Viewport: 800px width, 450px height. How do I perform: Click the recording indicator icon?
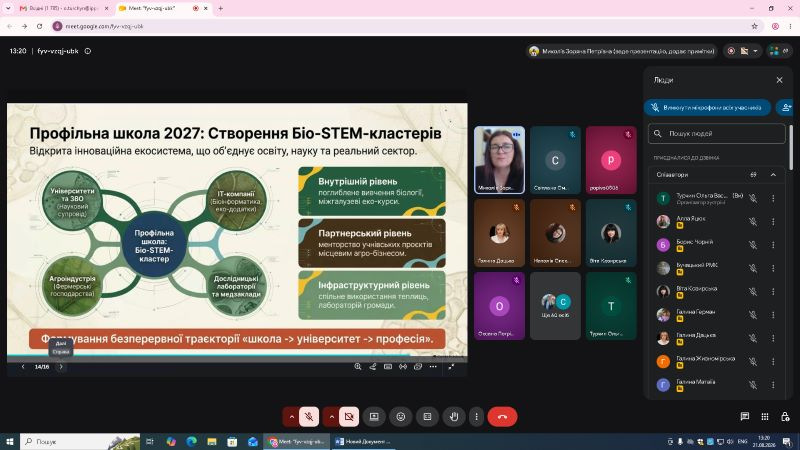click(731, 51)
